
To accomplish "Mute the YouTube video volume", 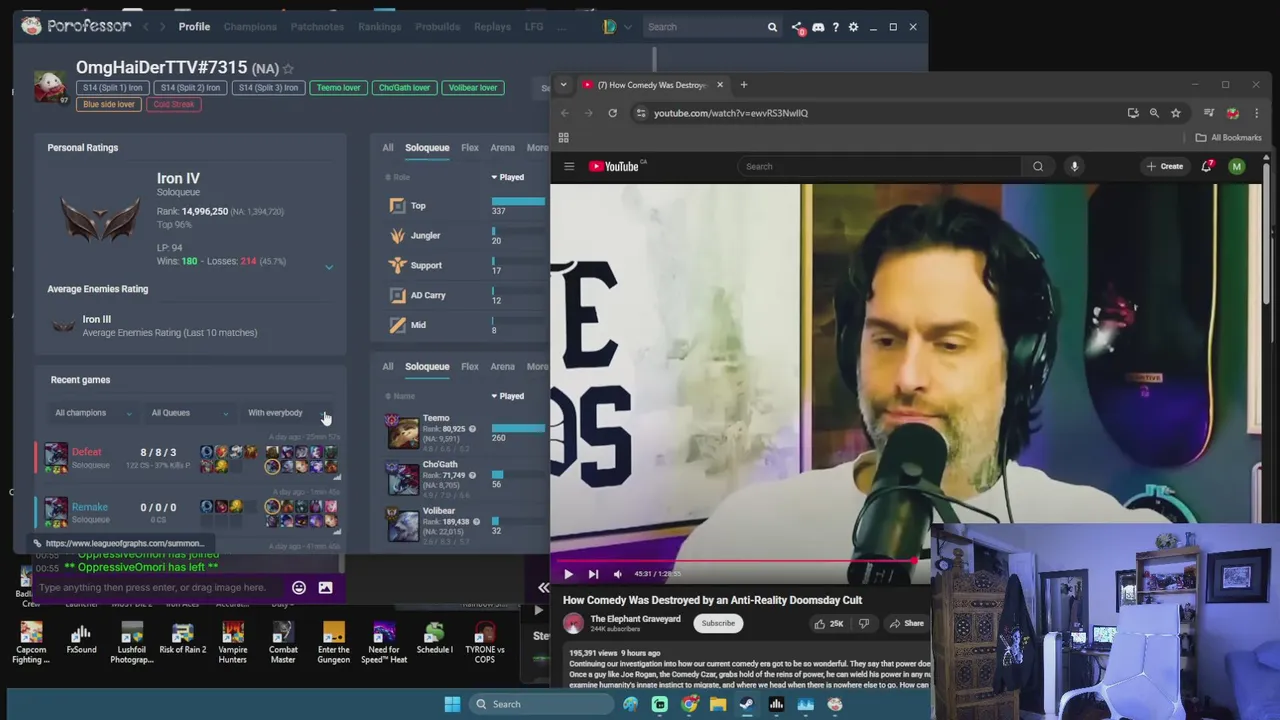I will point(617,574).
